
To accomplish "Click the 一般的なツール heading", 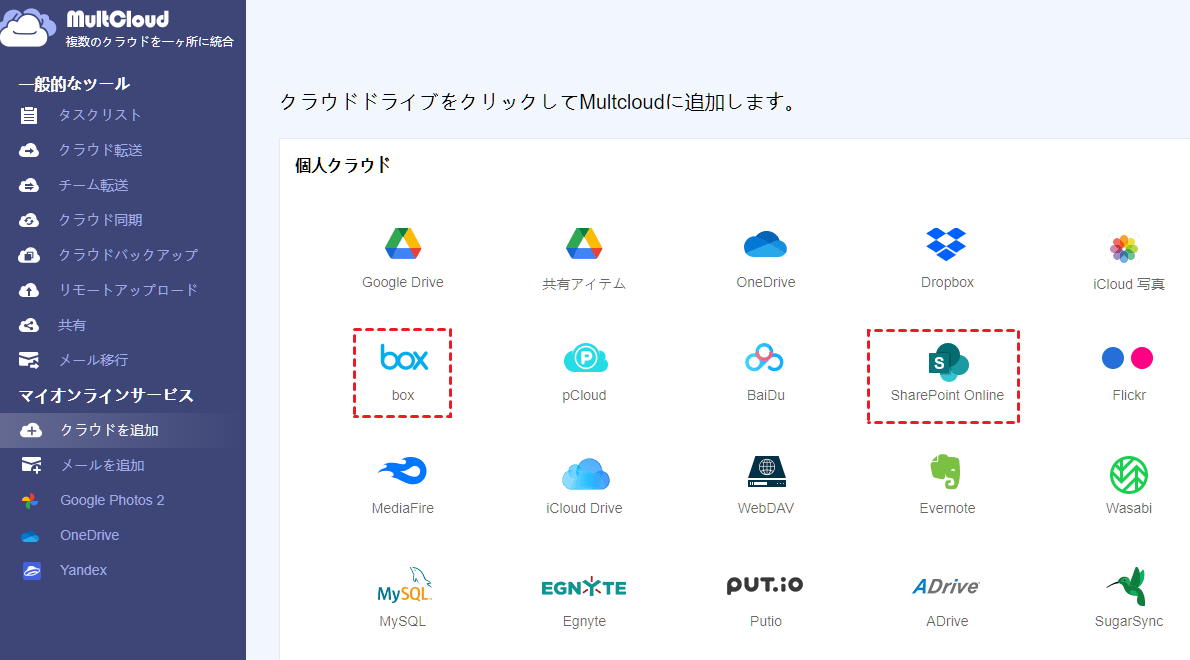I will pos(74,84).
